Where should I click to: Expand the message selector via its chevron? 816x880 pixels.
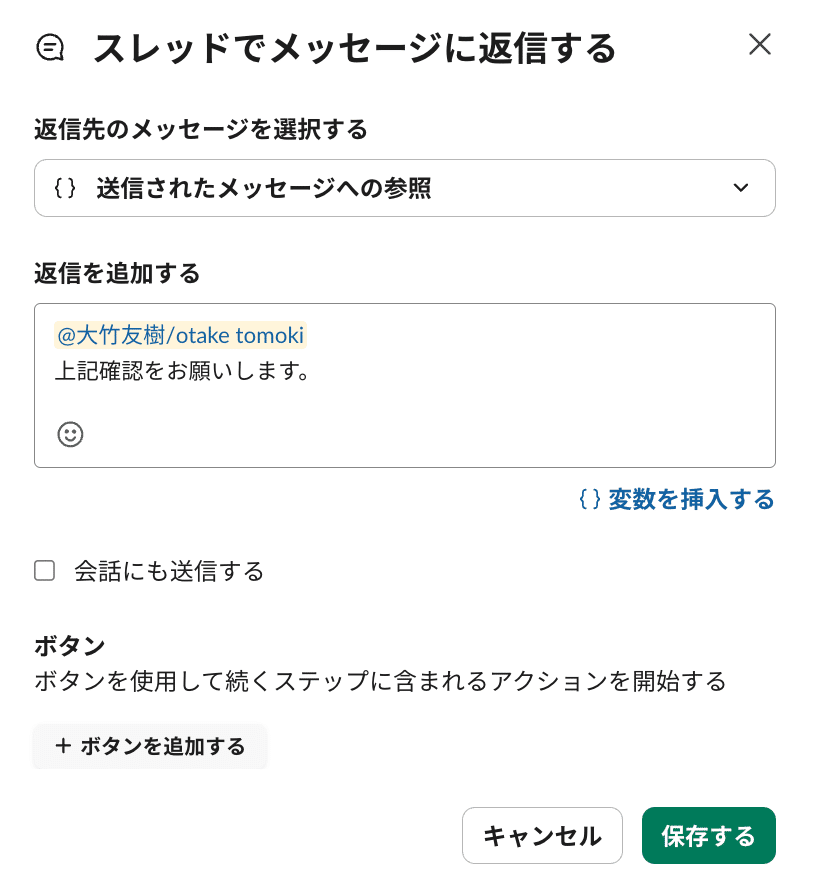click(x=741, y=187)
